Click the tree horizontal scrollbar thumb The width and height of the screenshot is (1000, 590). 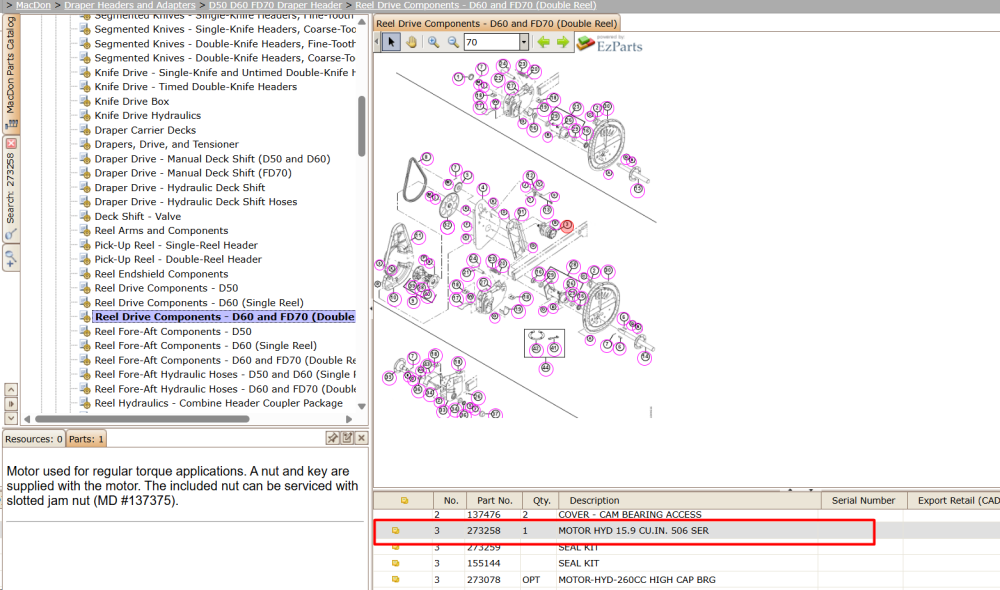[x=142, y=419]
